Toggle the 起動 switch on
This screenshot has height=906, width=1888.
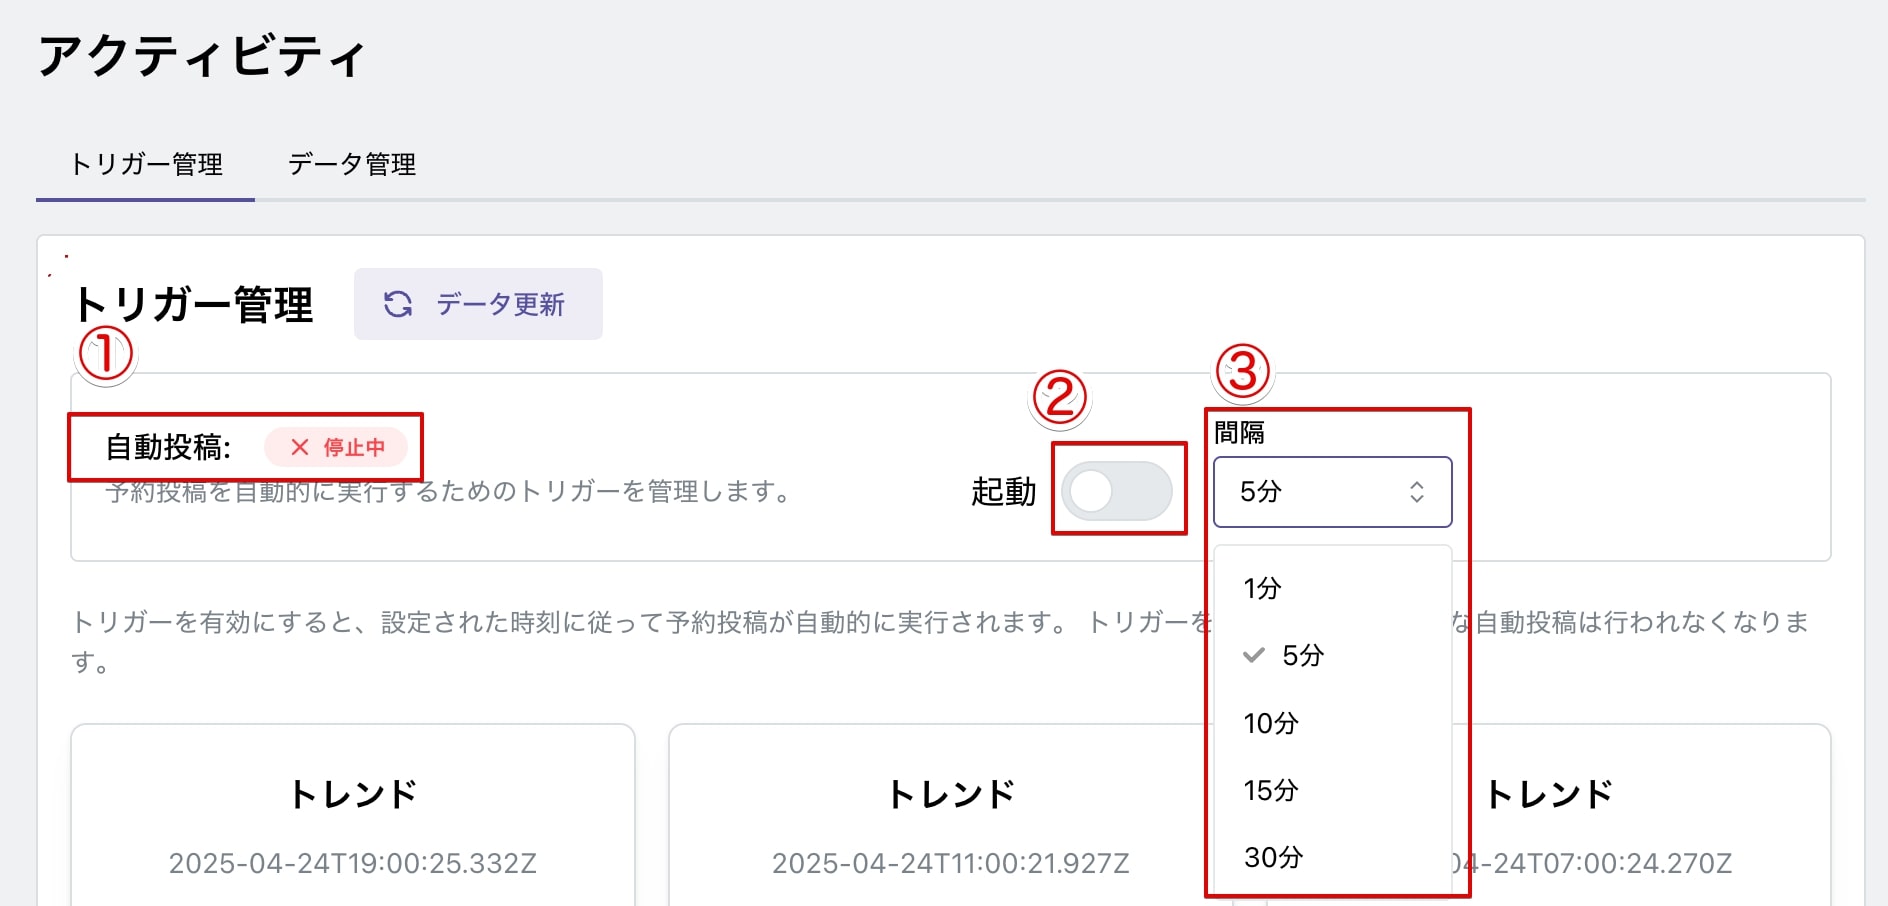click(x=1117, y=491)
